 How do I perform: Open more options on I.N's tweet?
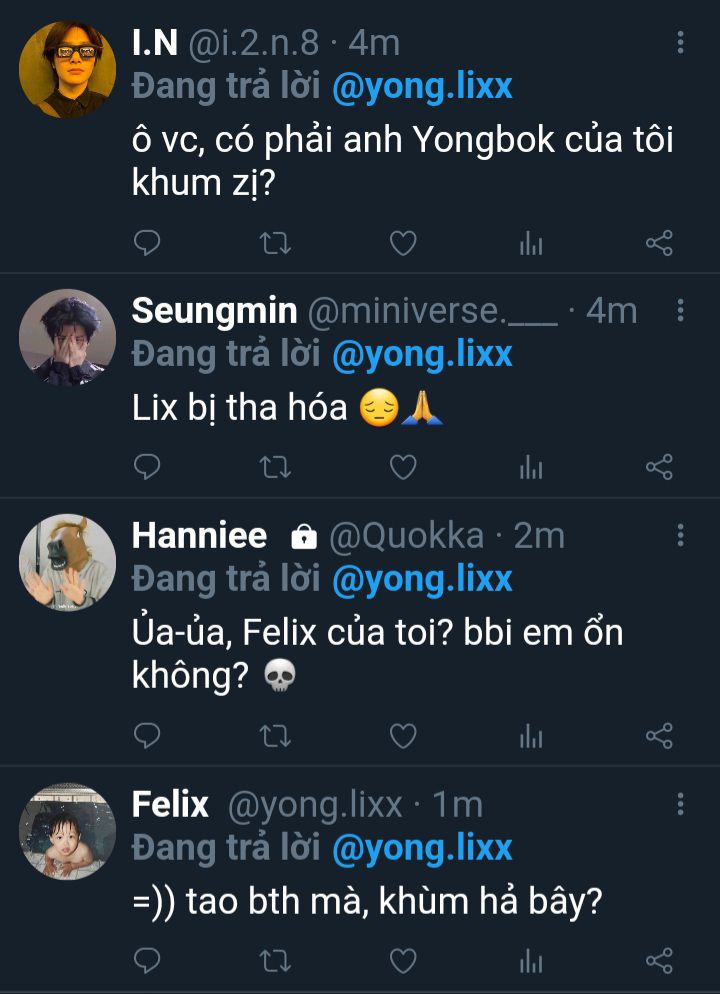tap(680, 42)
